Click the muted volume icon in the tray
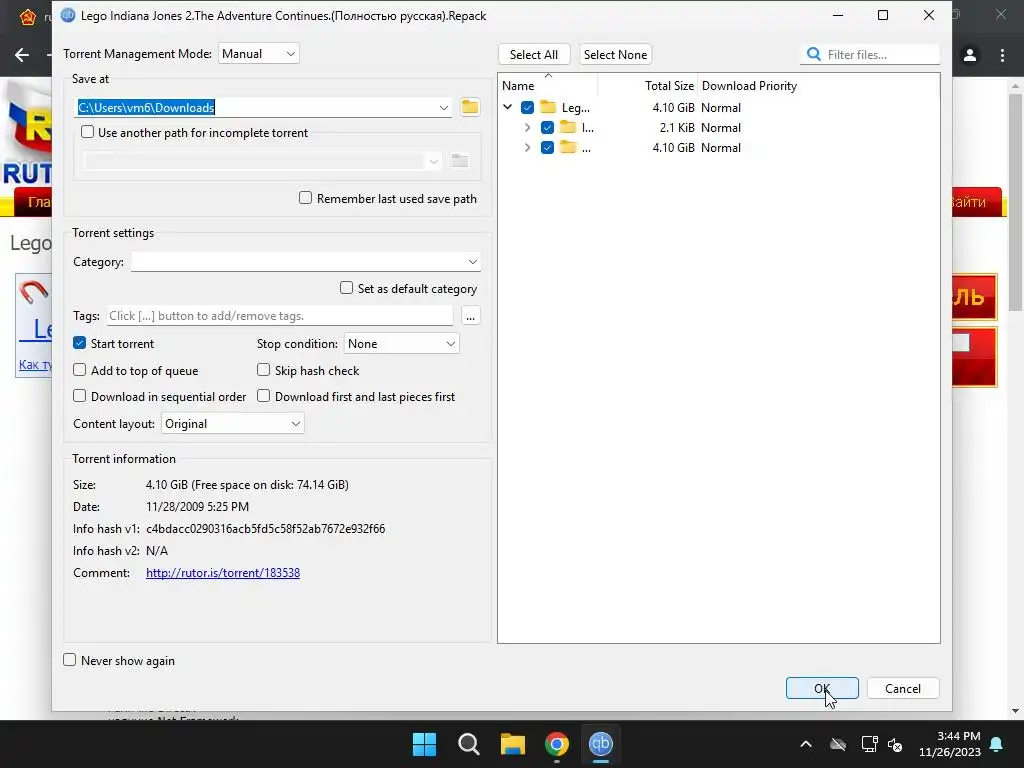The image size is (1024, 768). click(x=895, y=744)
